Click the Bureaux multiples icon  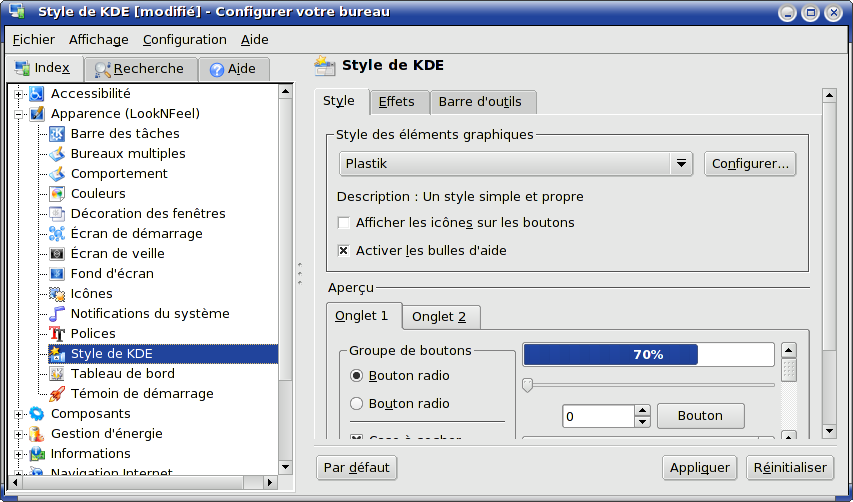(57, 154)
